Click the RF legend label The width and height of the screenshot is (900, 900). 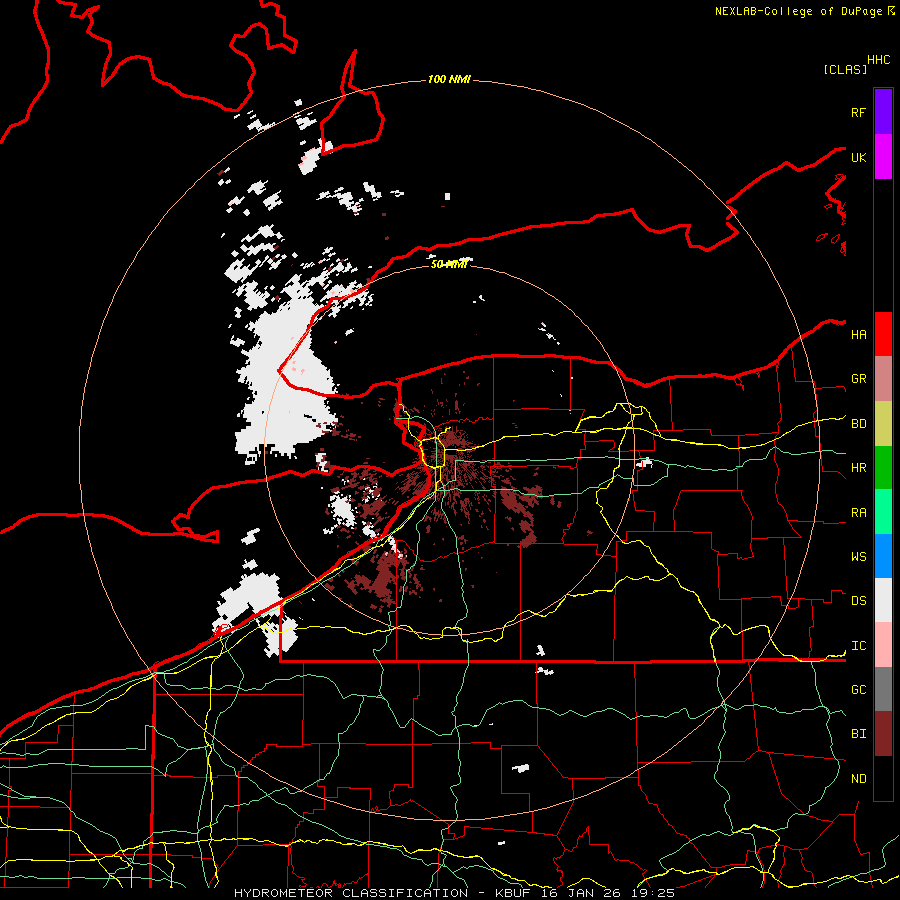(x=858, y=112)
